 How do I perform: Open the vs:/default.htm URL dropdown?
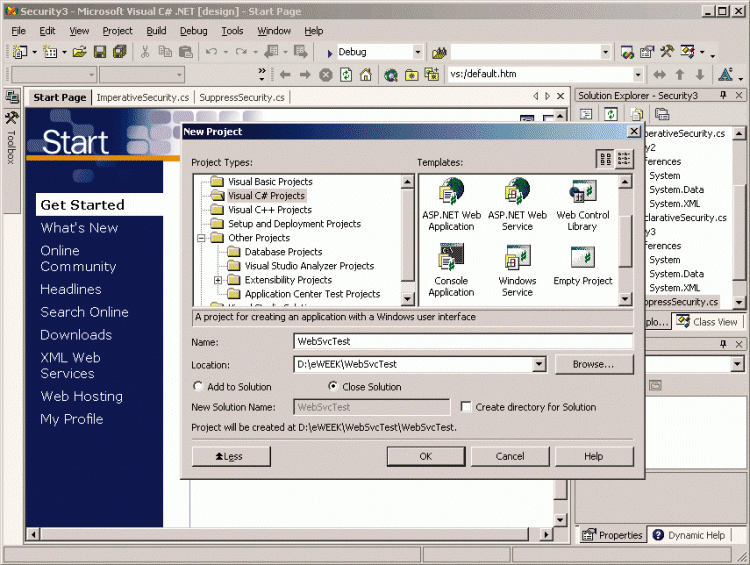coord(638,75)
